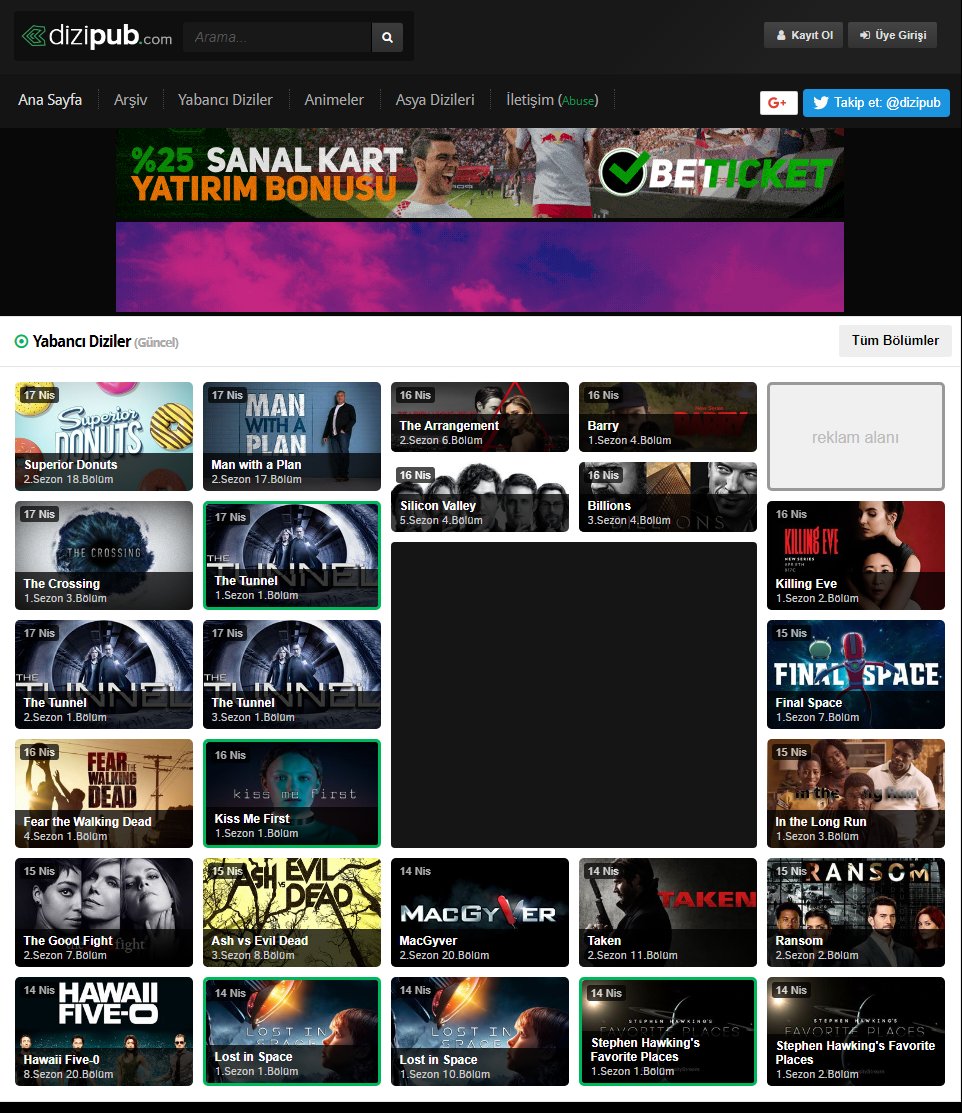962x1113 pixels.
Task: Click the Tüm Bölümler button
Action: (x=895, y=341)
